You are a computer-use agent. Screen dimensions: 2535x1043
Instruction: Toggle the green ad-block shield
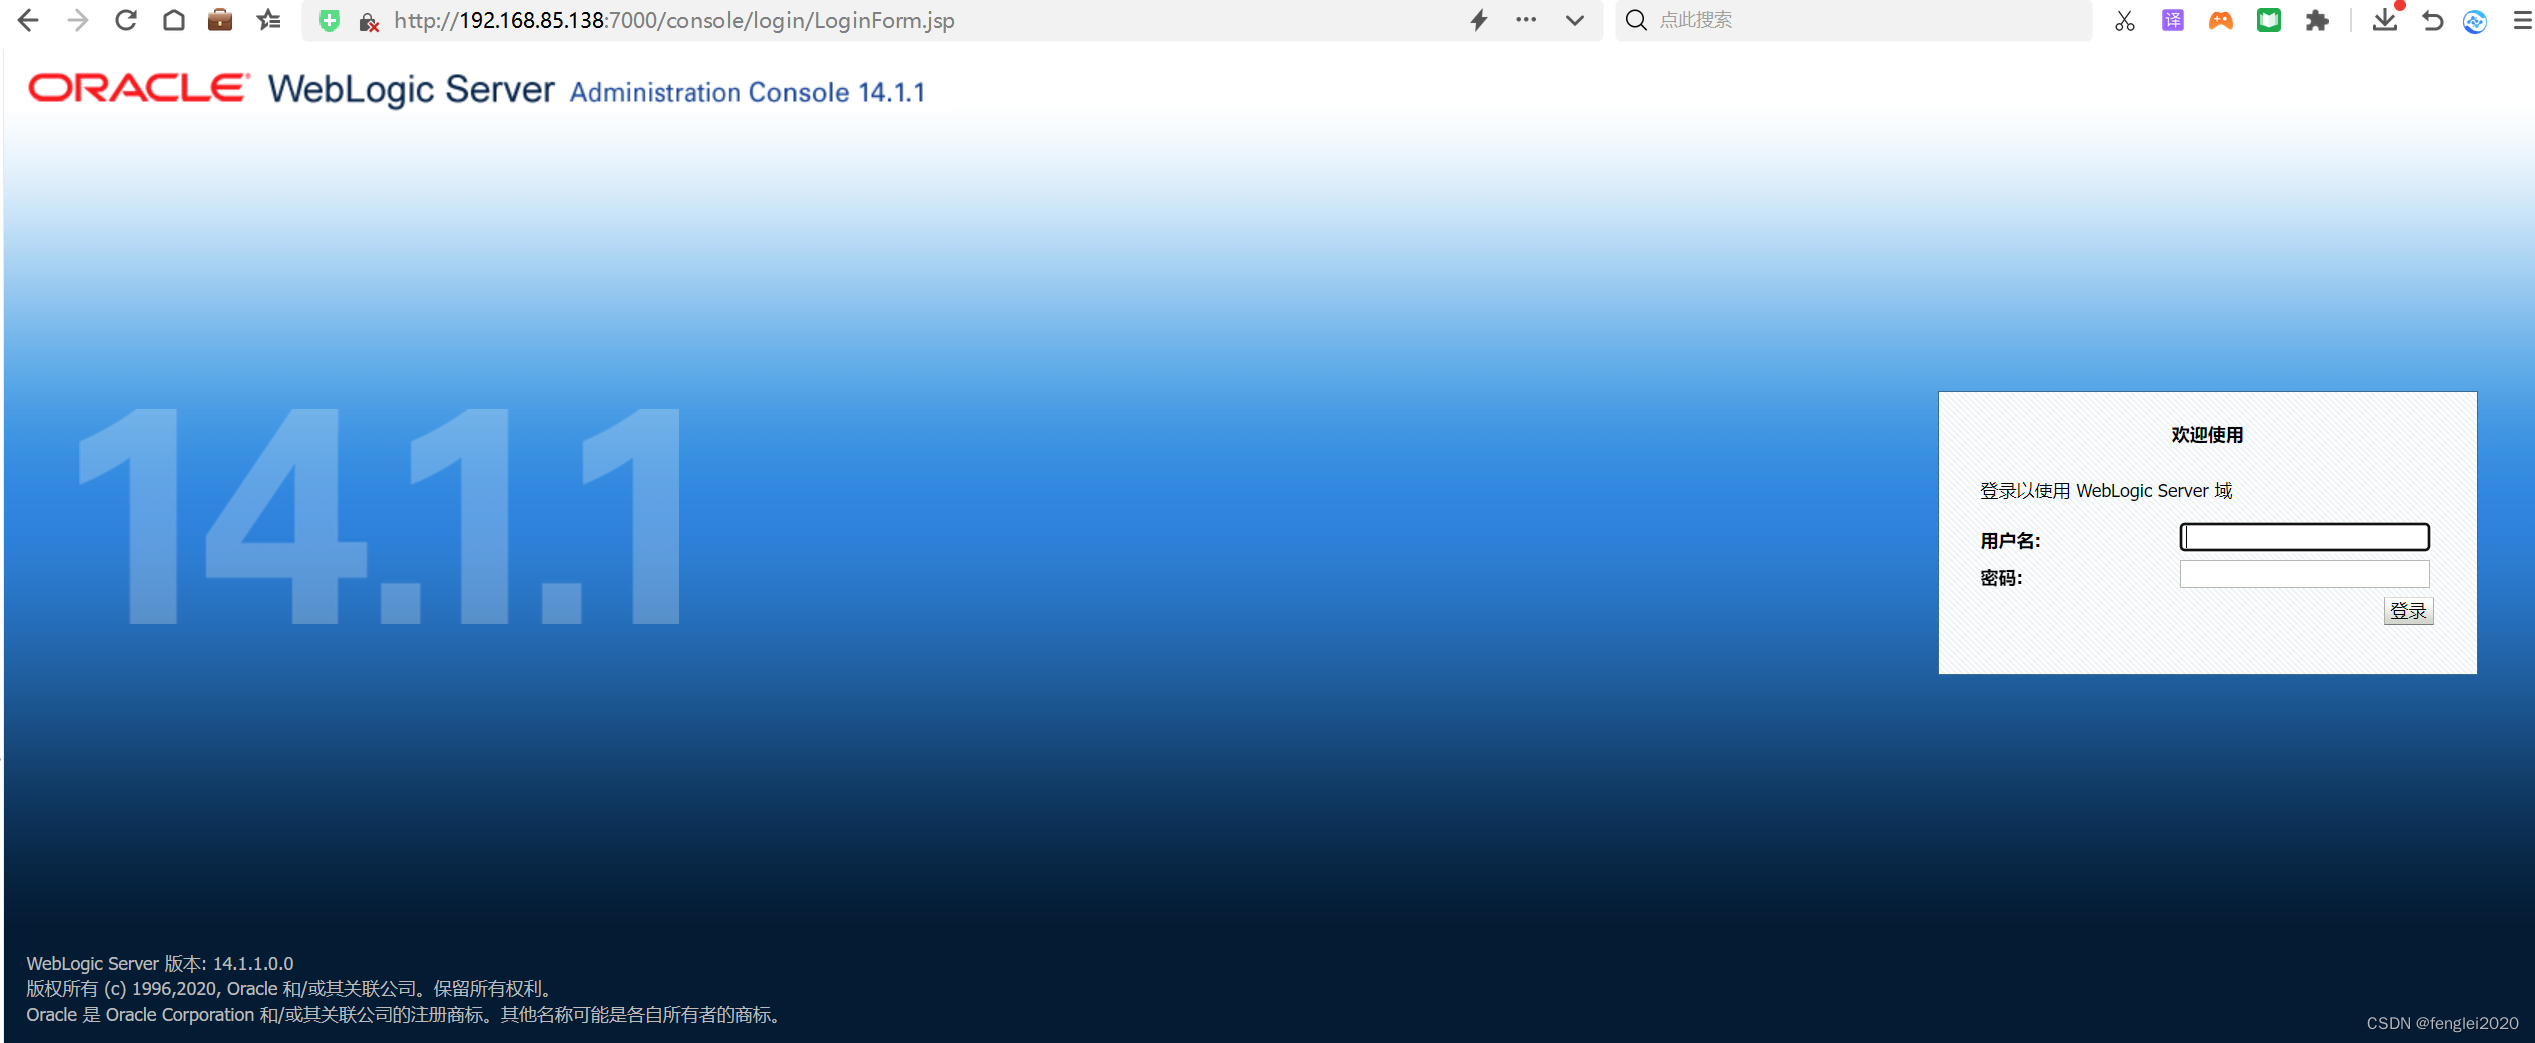tap(329, 20)
